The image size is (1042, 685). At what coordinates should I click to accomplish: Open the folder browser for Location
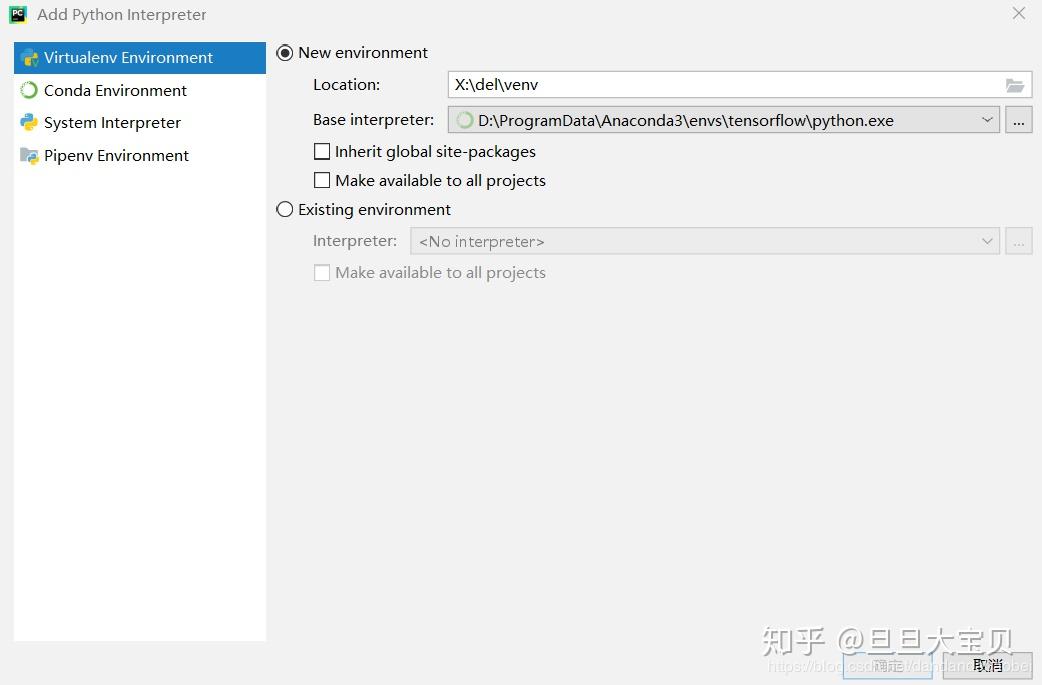pyautogui.click(x=1014, y=84)
